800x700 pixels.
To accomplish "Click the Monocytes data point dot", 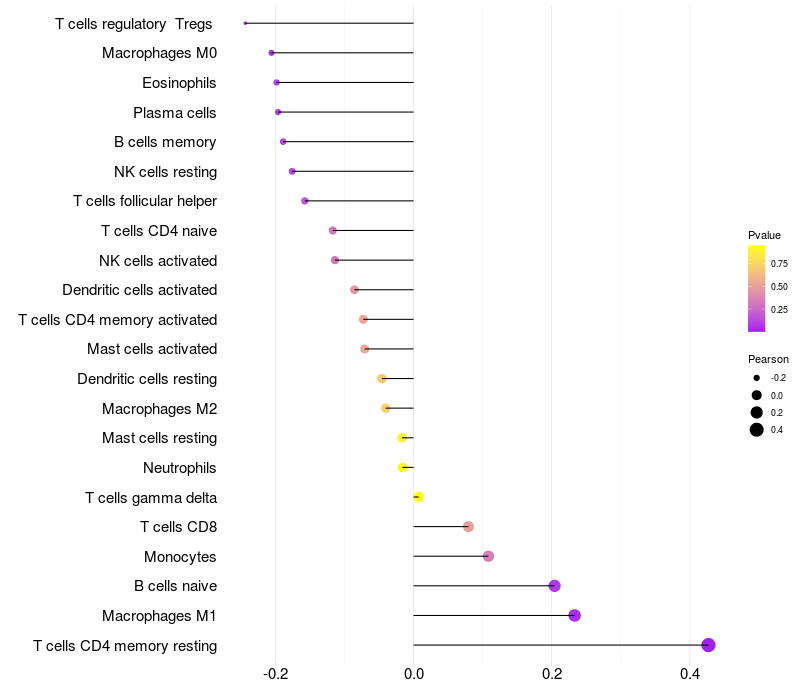I will pos(488,556).
